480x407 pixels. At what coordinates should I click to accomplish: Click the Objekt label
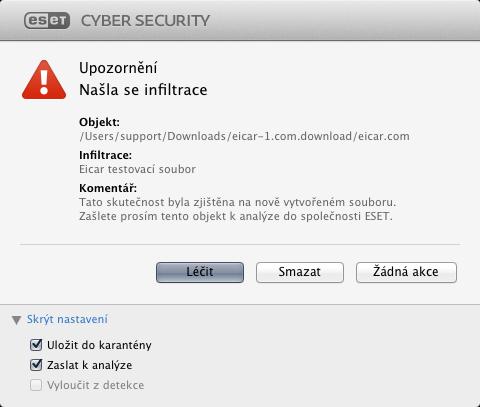tap(99, 122)
